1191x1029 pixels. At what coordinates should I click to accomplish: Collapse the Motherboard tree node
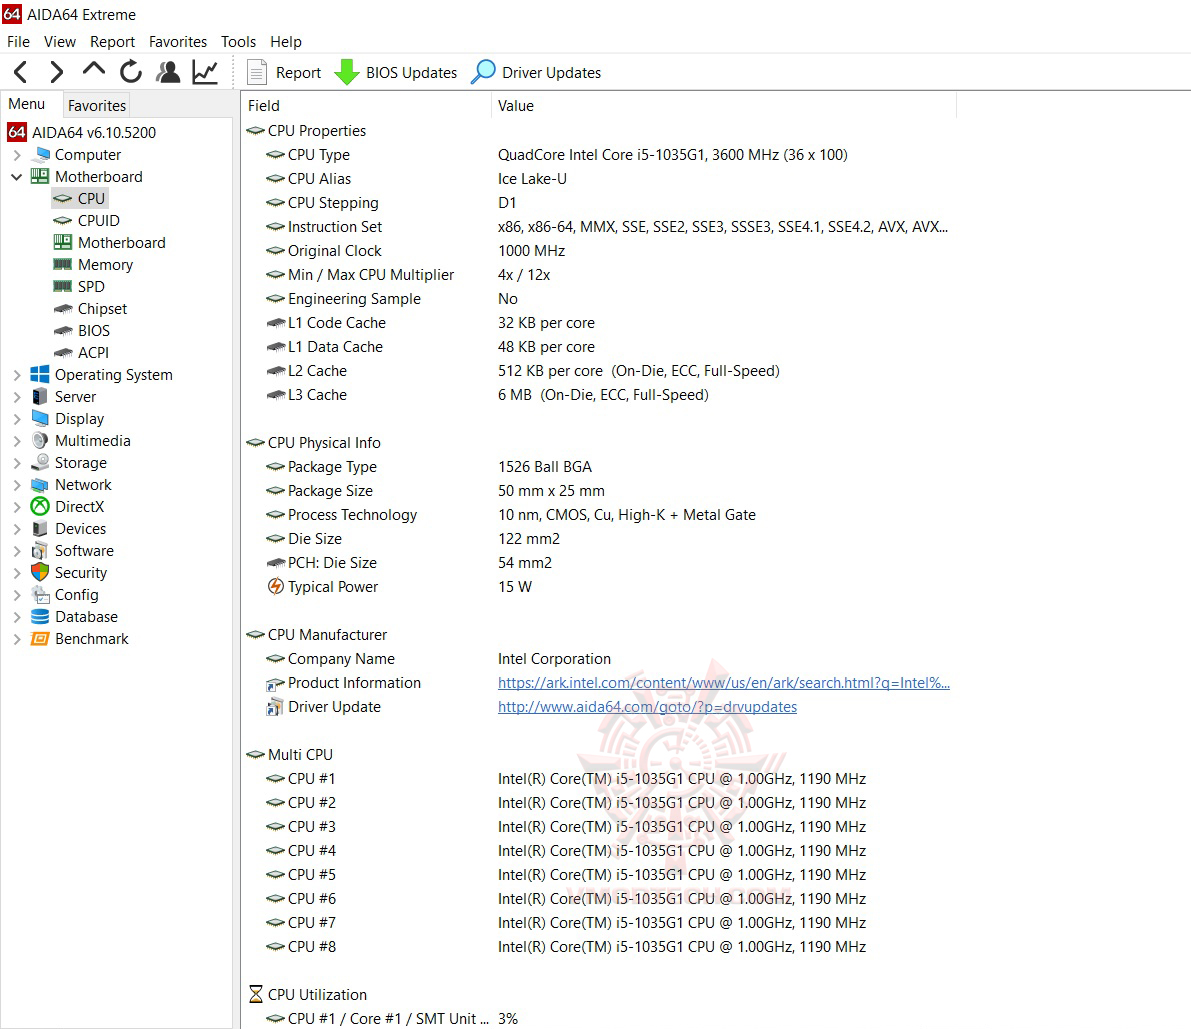[17, 177]
